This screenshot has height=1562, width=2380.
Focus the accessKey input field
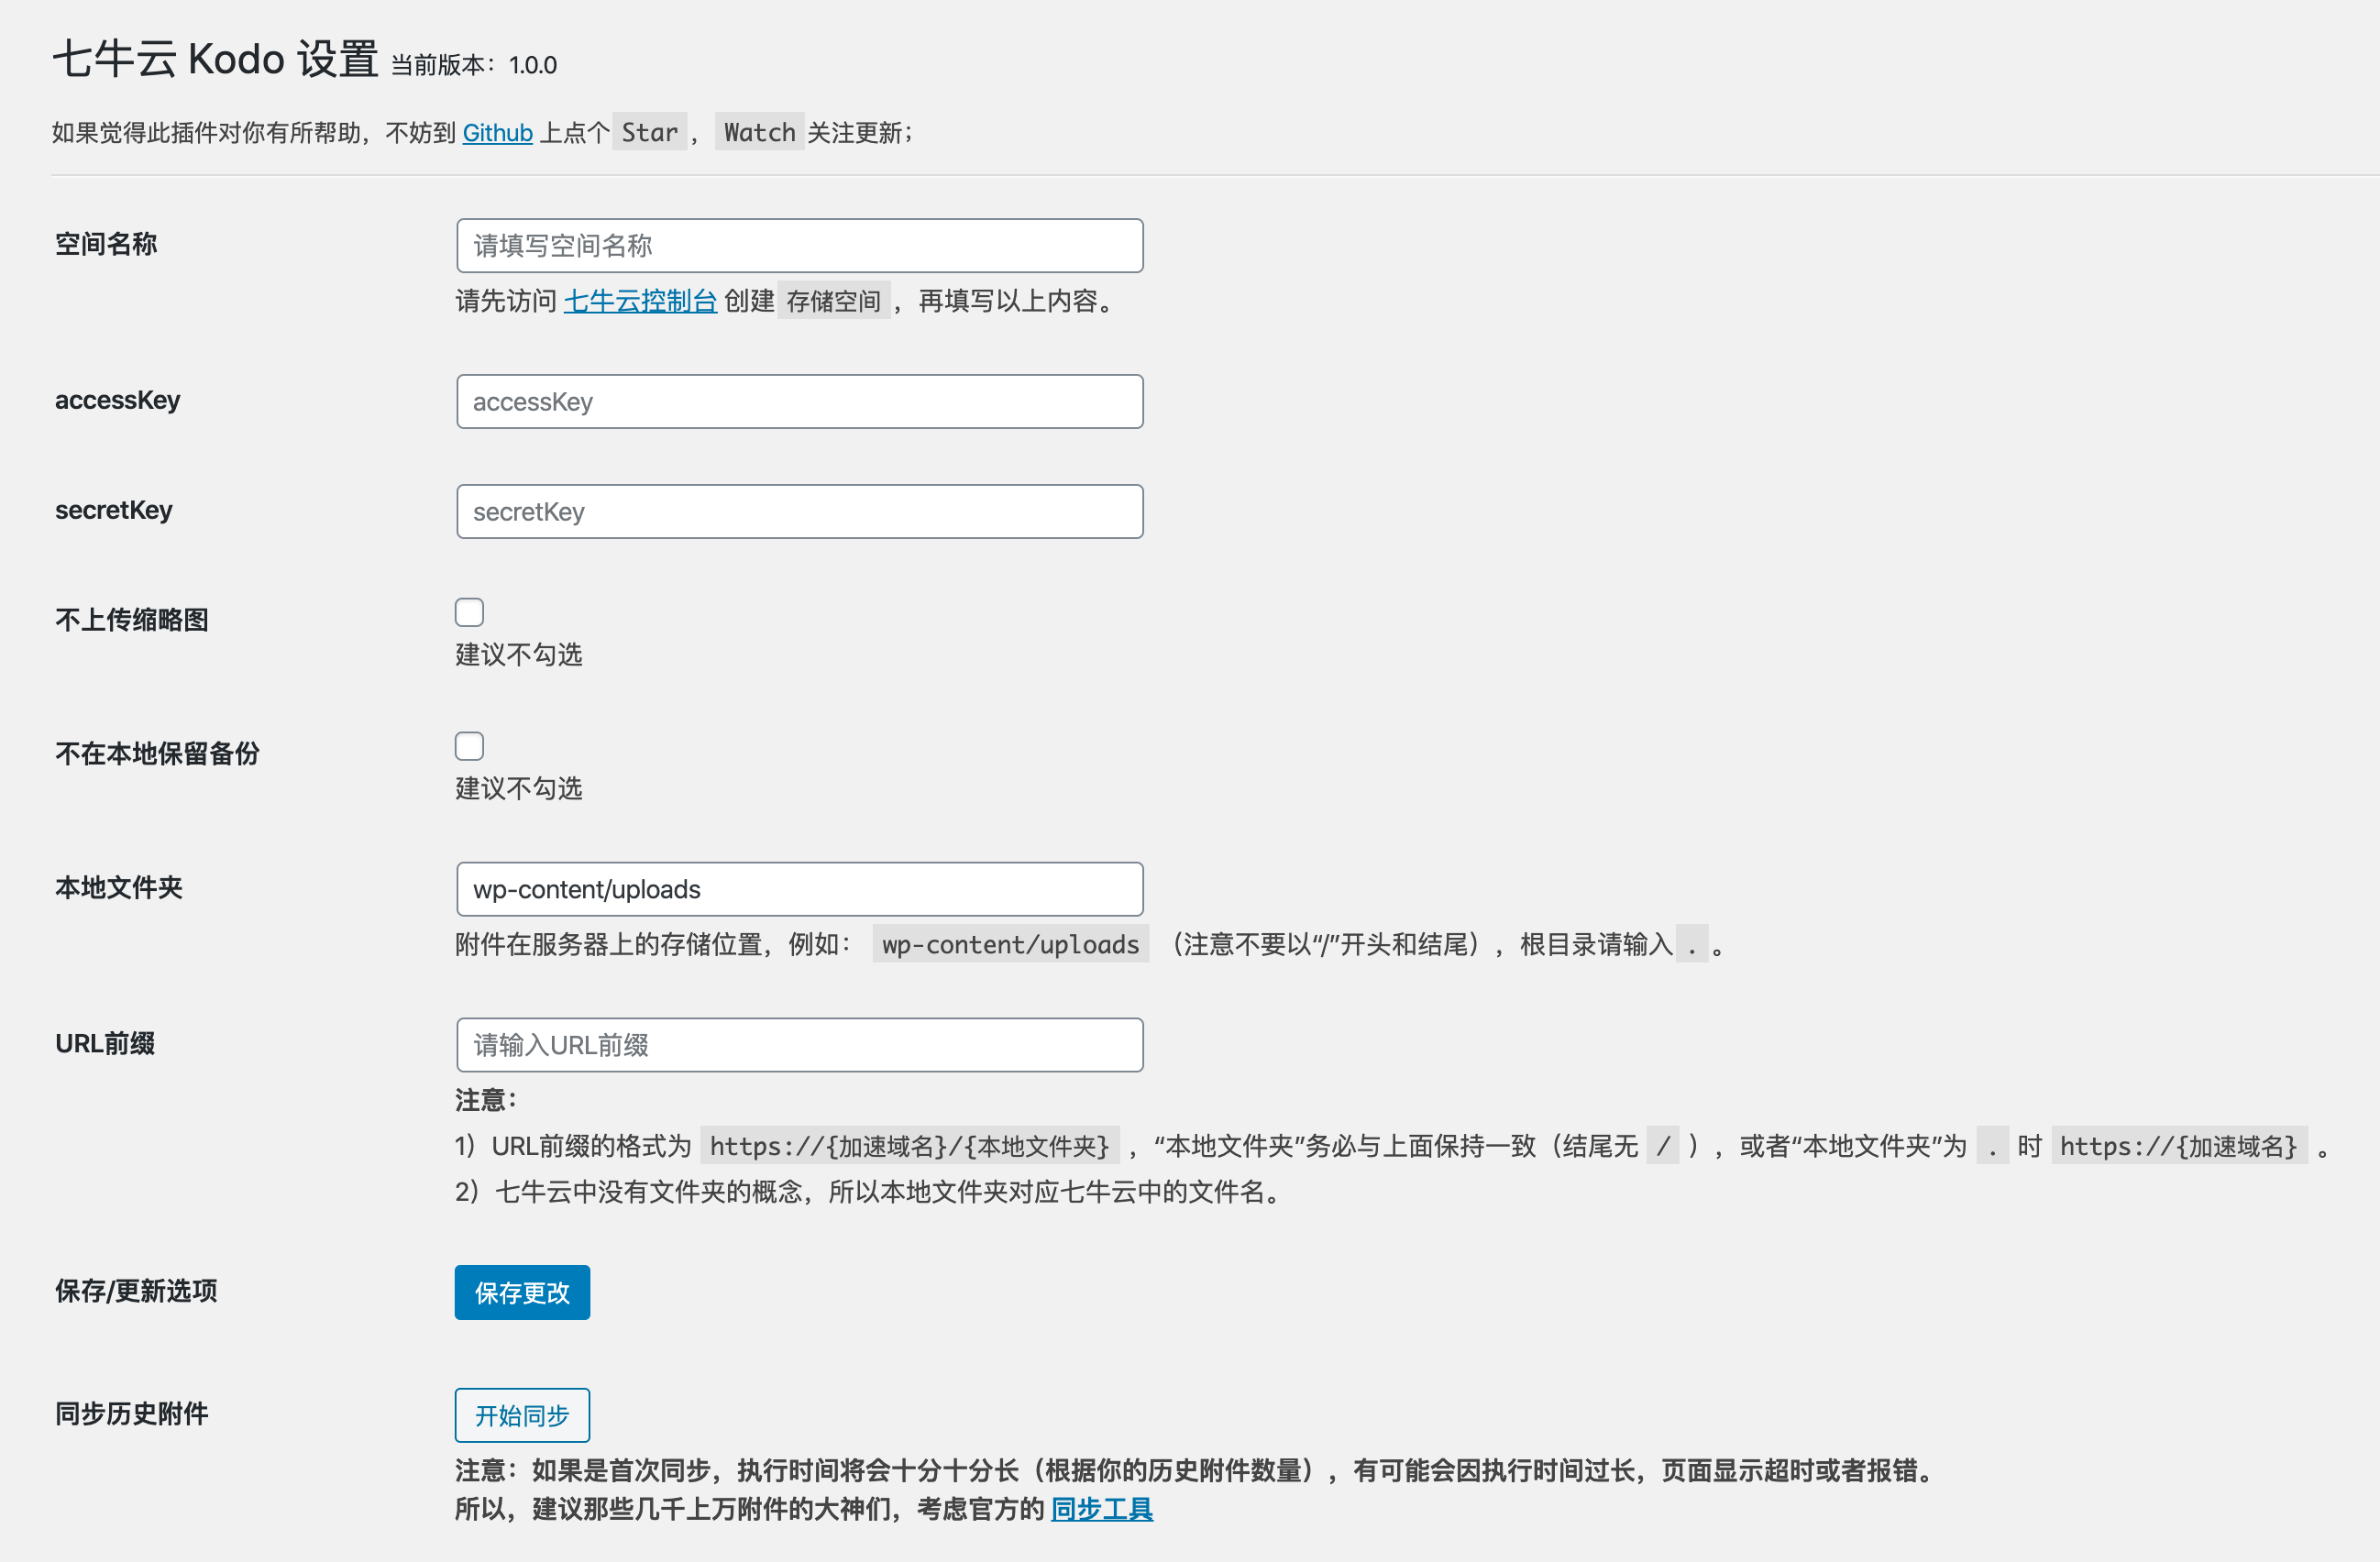(x=799, y=401)
